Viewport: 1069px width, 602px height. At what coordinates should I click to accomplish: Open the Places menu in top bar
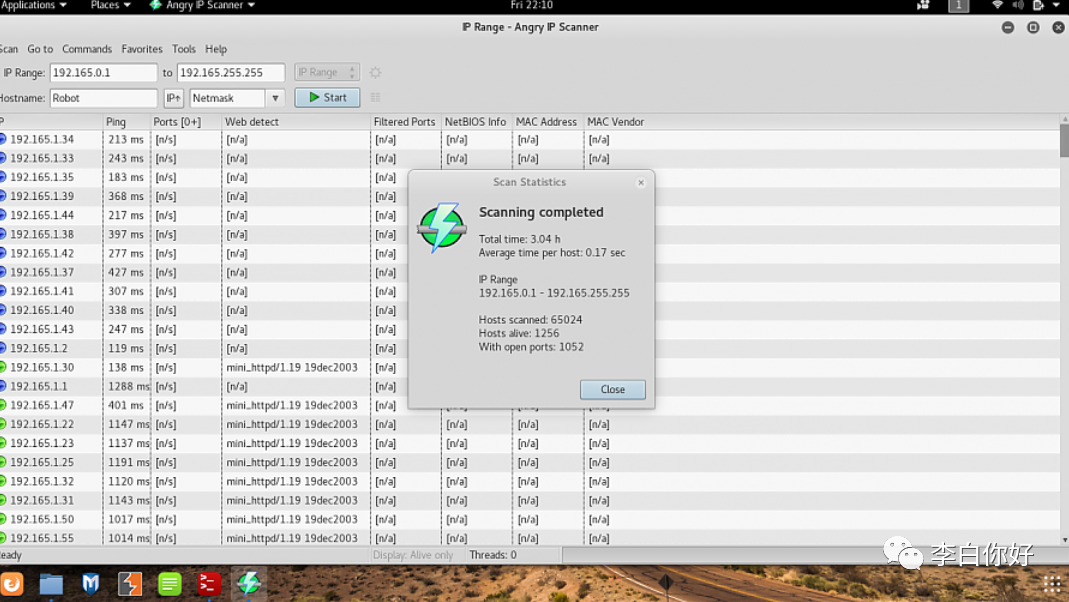coord(110,5)
